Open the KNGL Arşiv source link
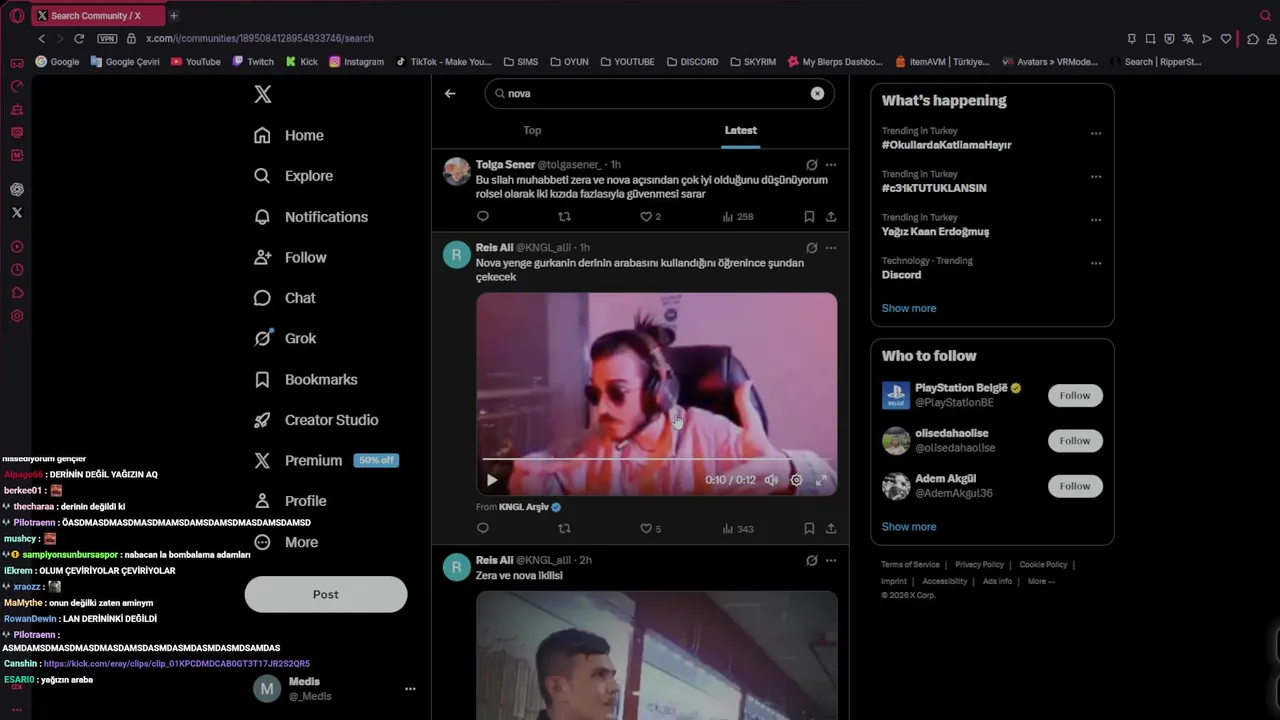The width and height of the screenshot is (1280, 720). (x=530, y=507)
